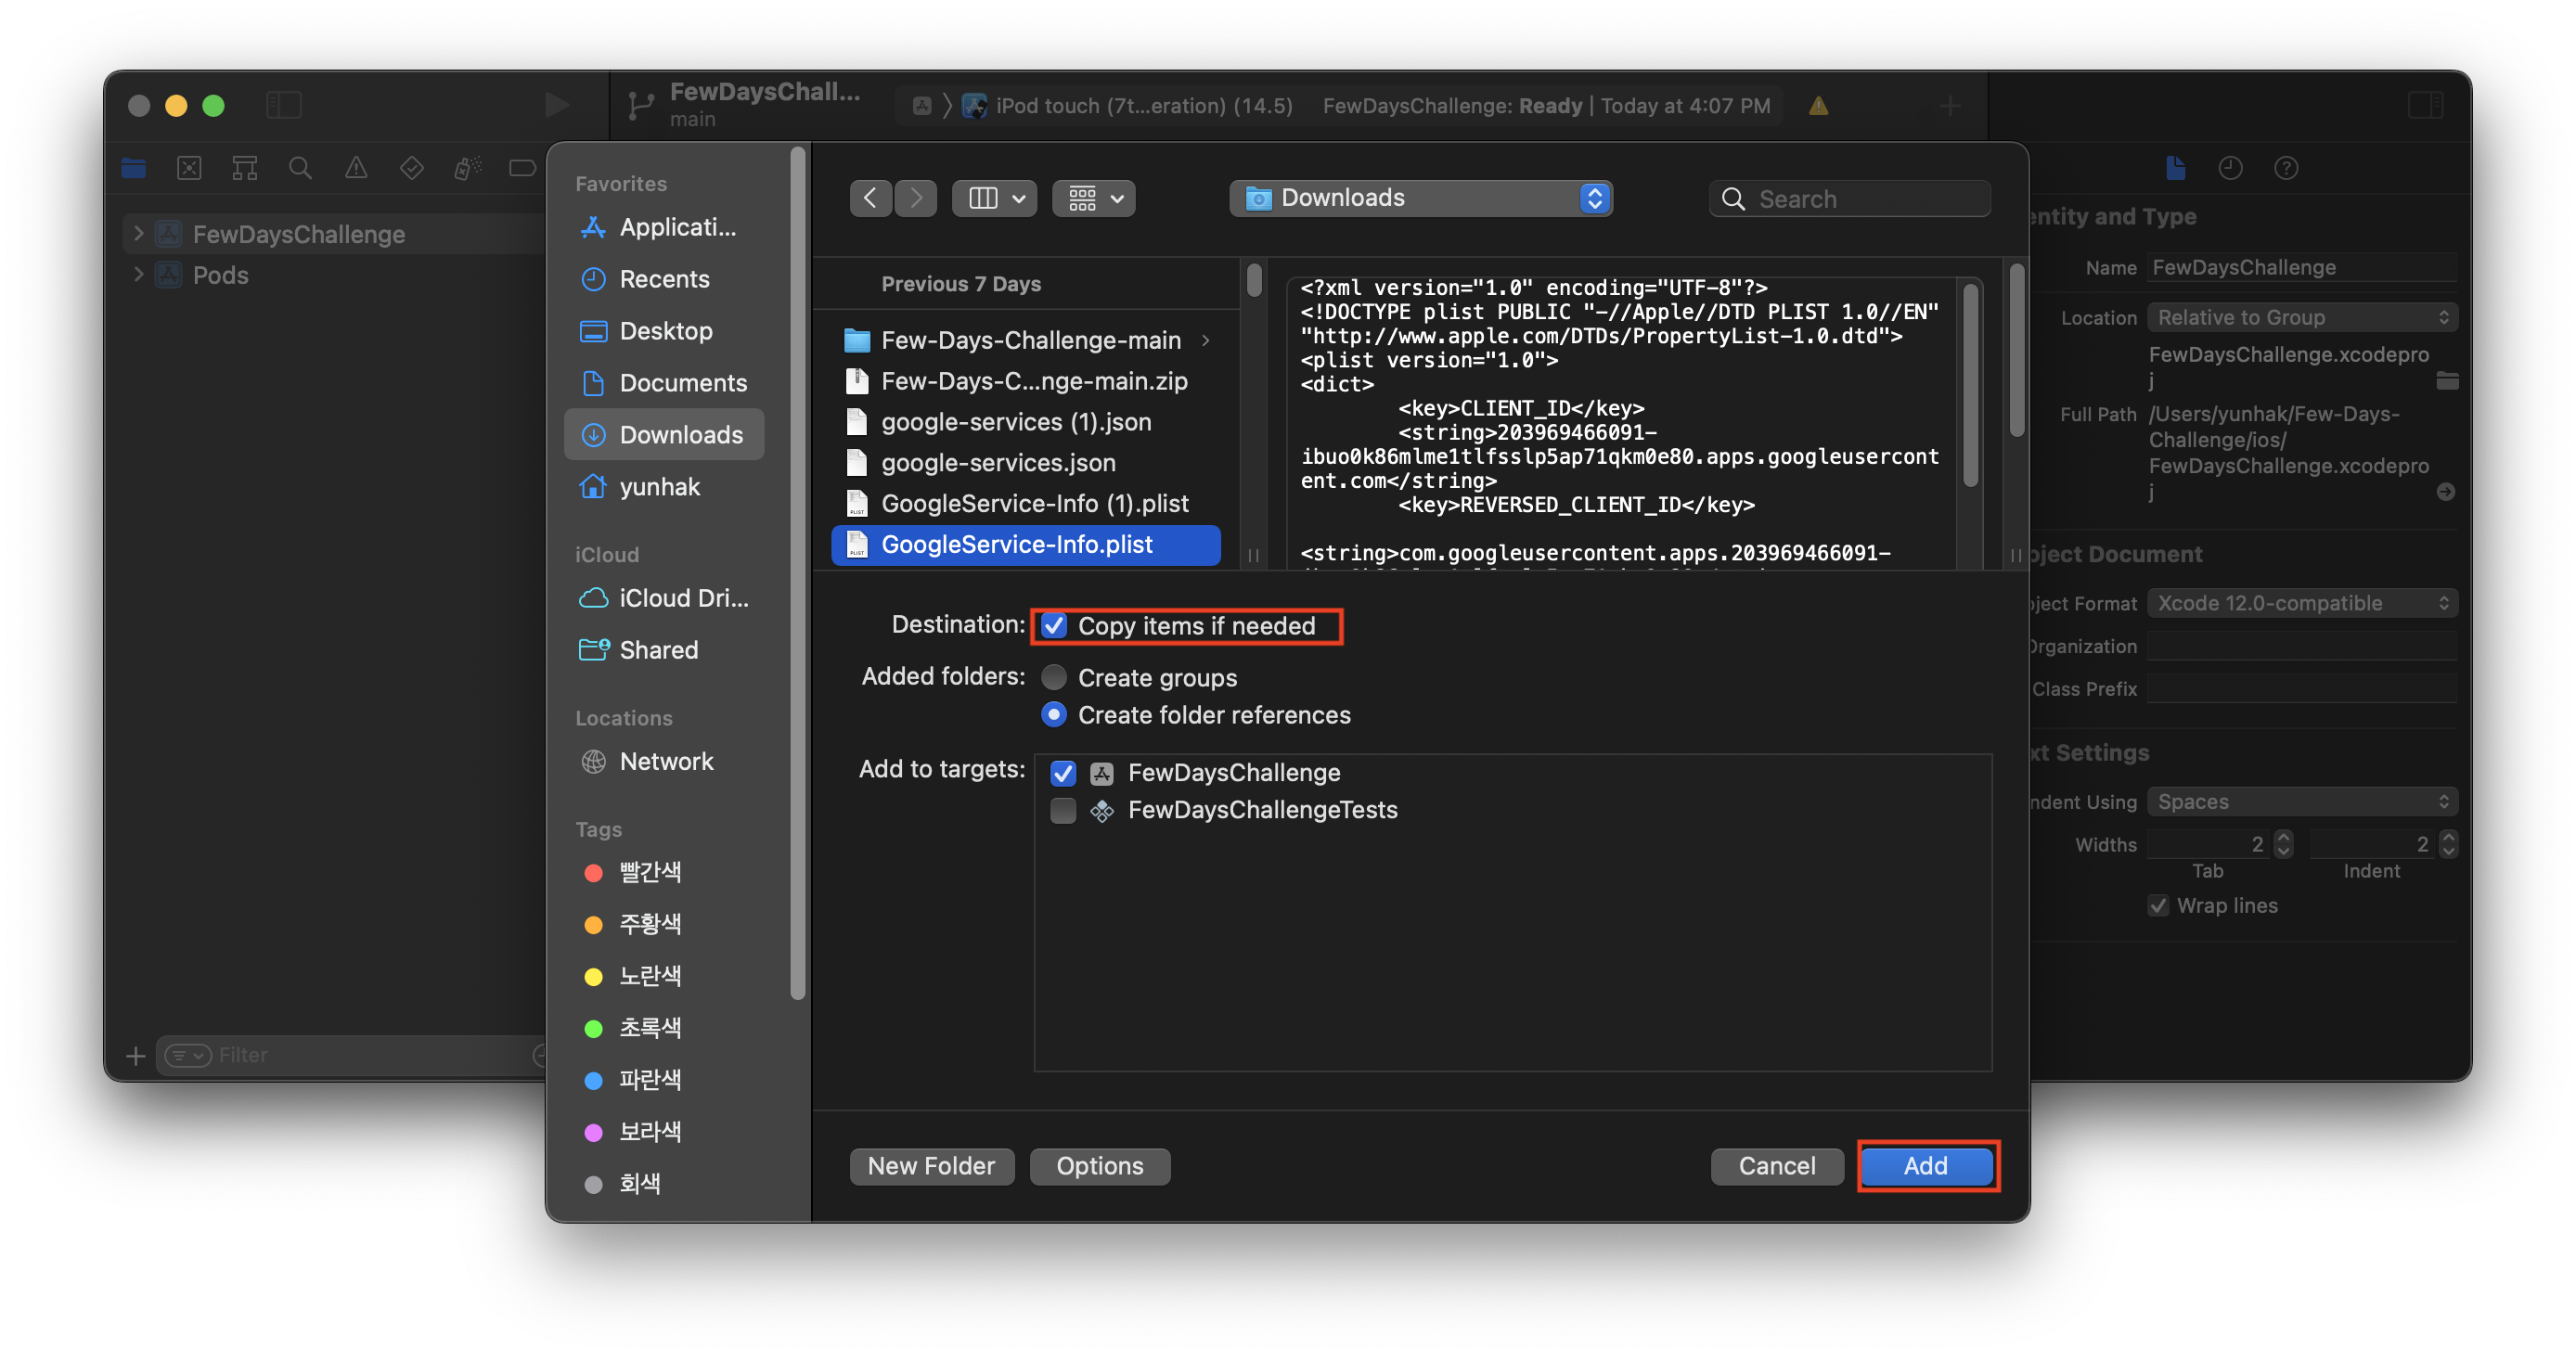The image size is (2576, 1360).
Task: Show the history inspector clock icon
Action: click(x=2230, y=168)
